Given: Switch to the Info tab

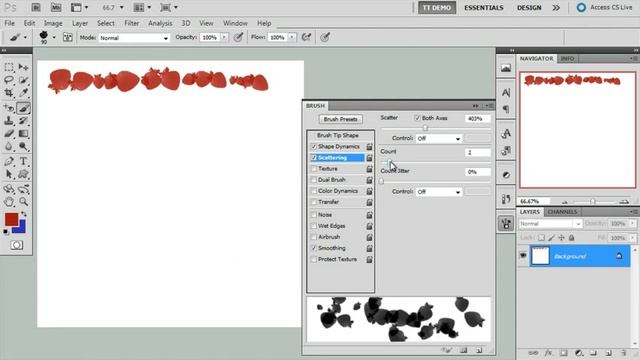Looking at the screenshot, I should pyautogui.click(x=567, y=58).
